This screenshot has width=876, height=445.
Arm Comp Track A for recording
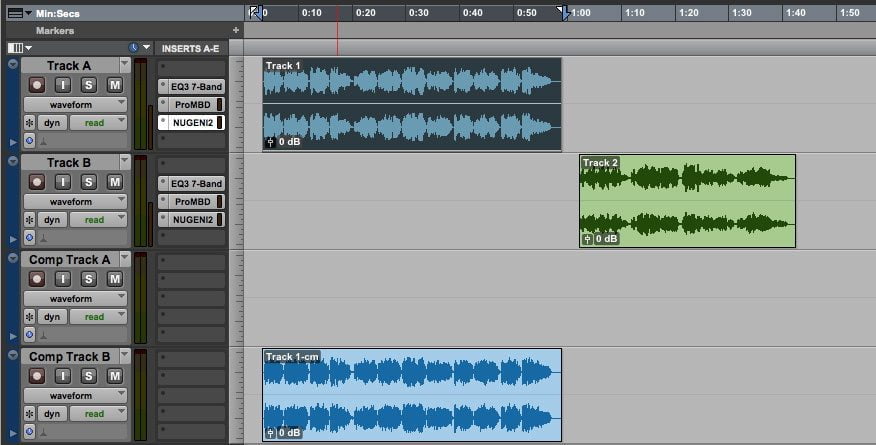pos(37,279)
